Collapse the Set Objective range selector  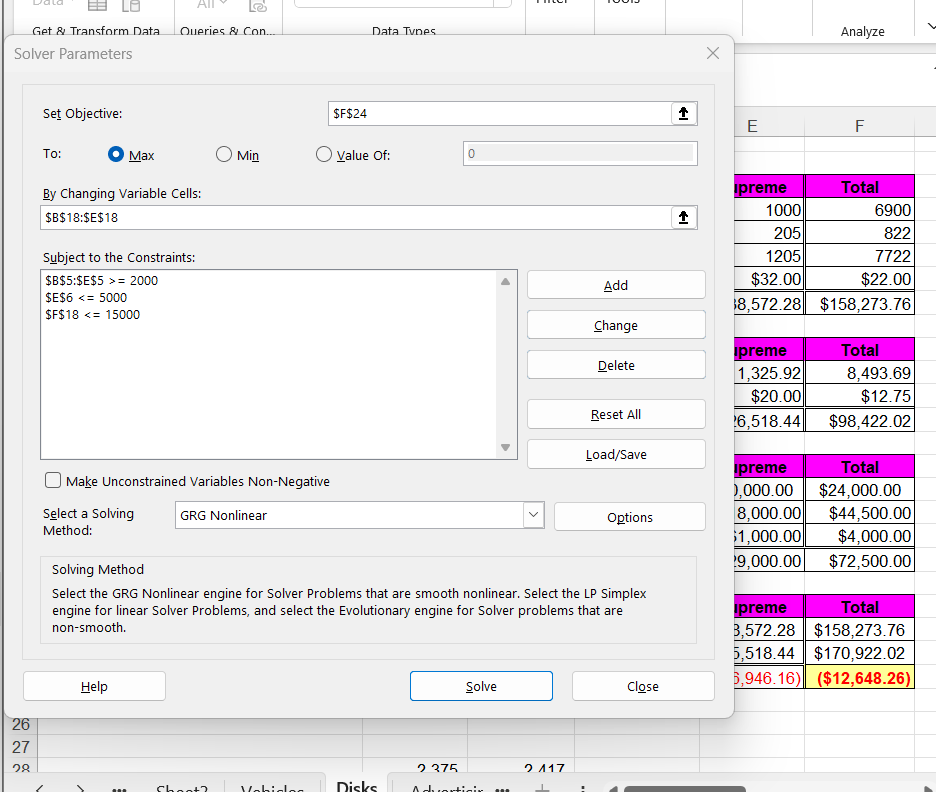[683, 113]
